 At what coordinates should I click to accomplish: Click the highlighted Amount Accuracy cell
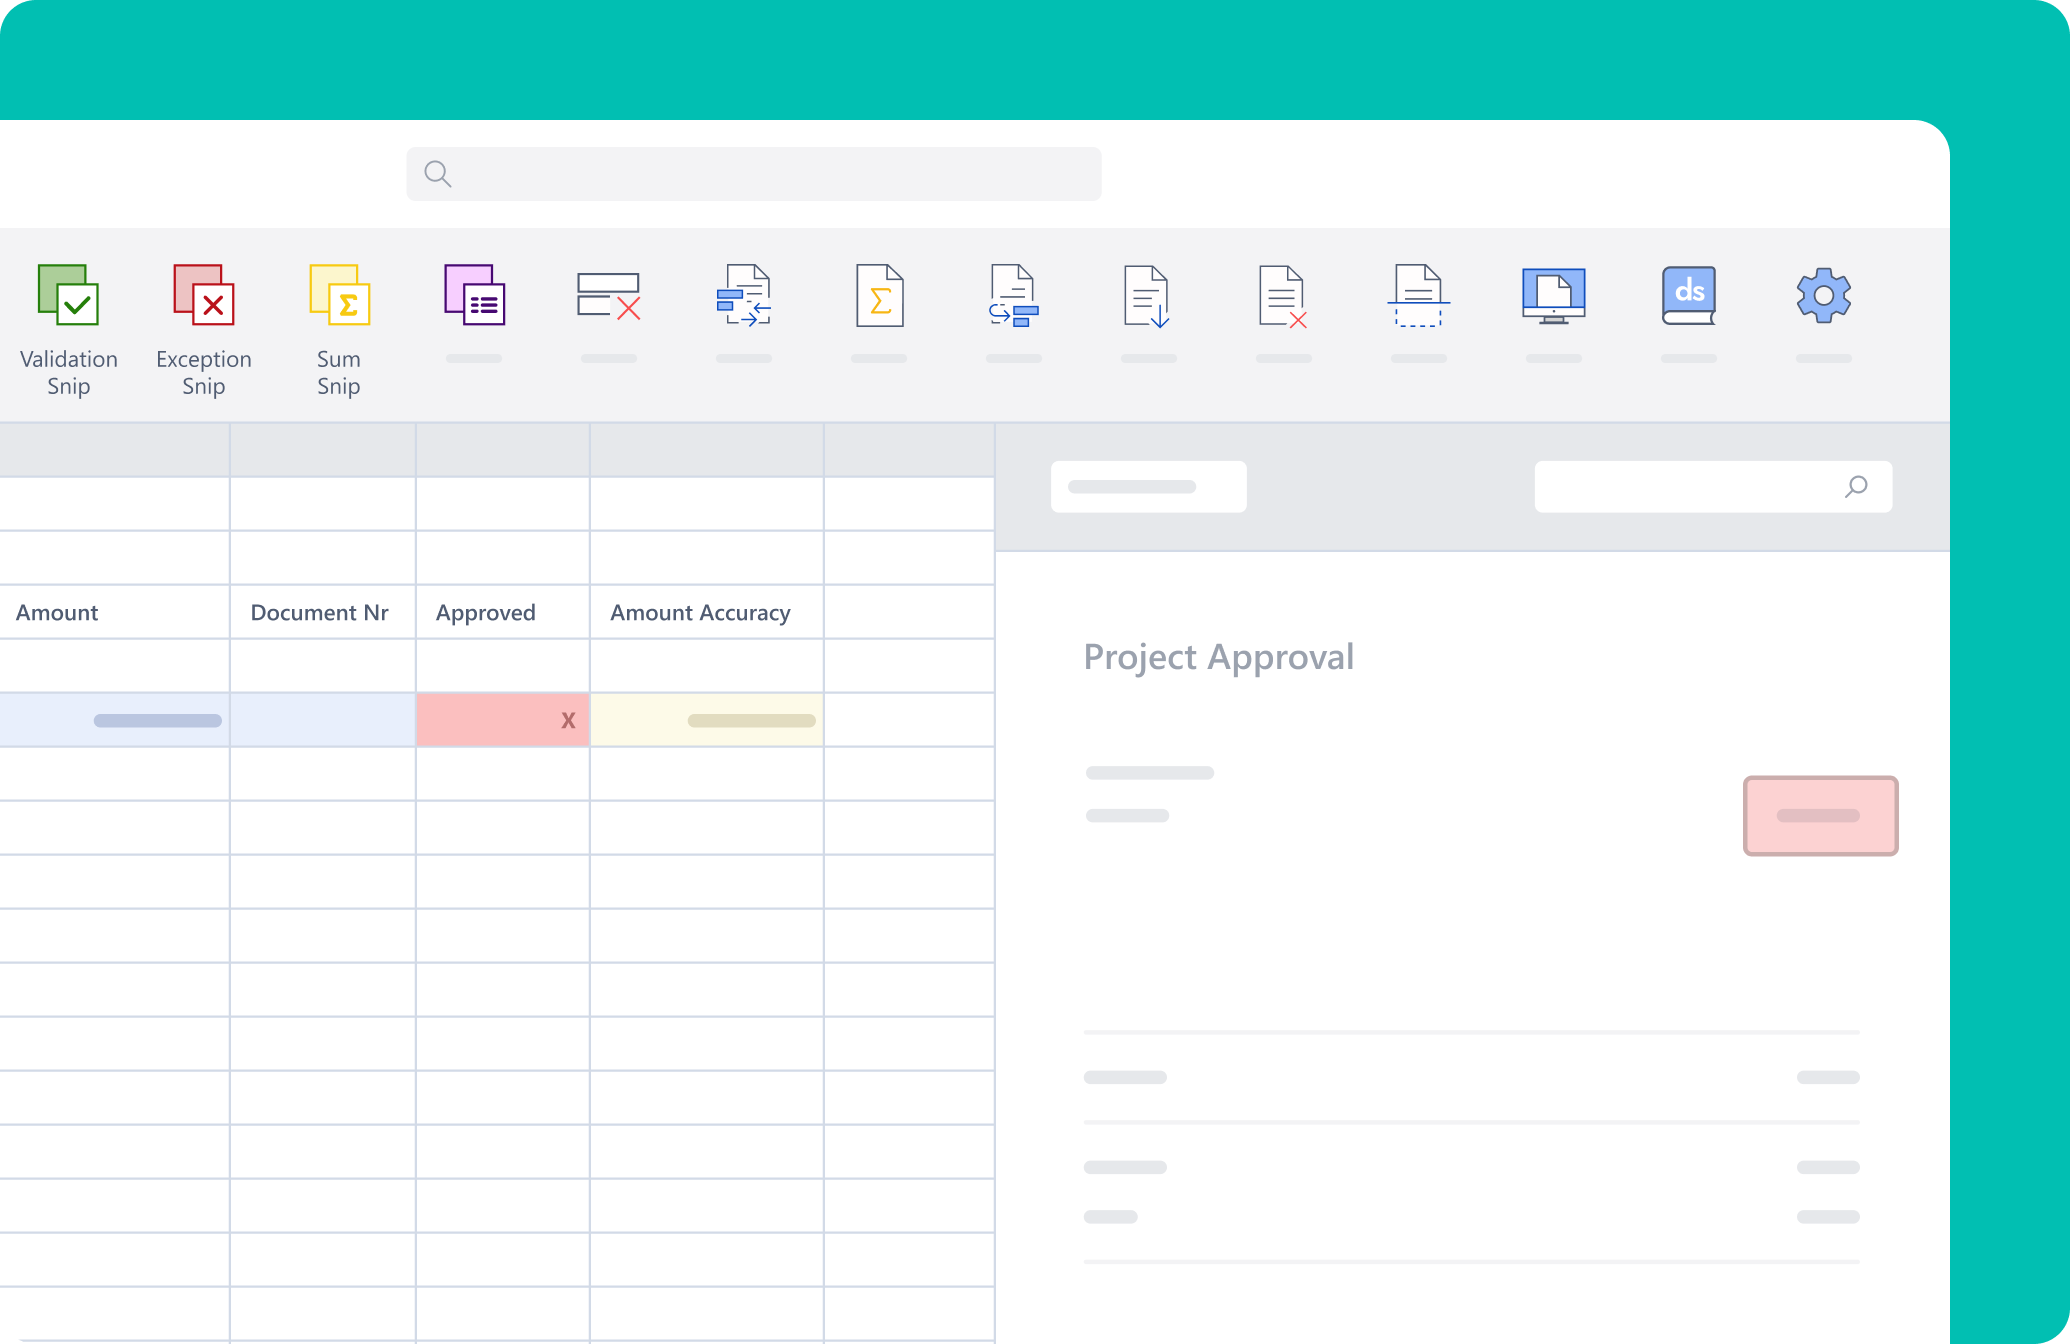tap(706, 719)
